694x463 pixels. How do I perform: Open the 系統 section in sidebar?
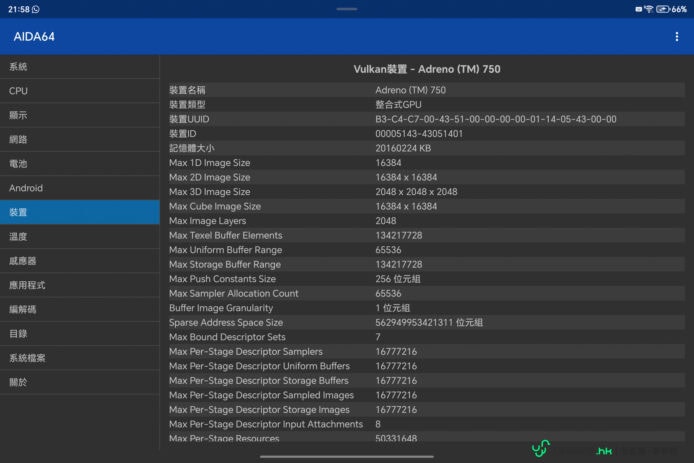[x=18, y=67]
